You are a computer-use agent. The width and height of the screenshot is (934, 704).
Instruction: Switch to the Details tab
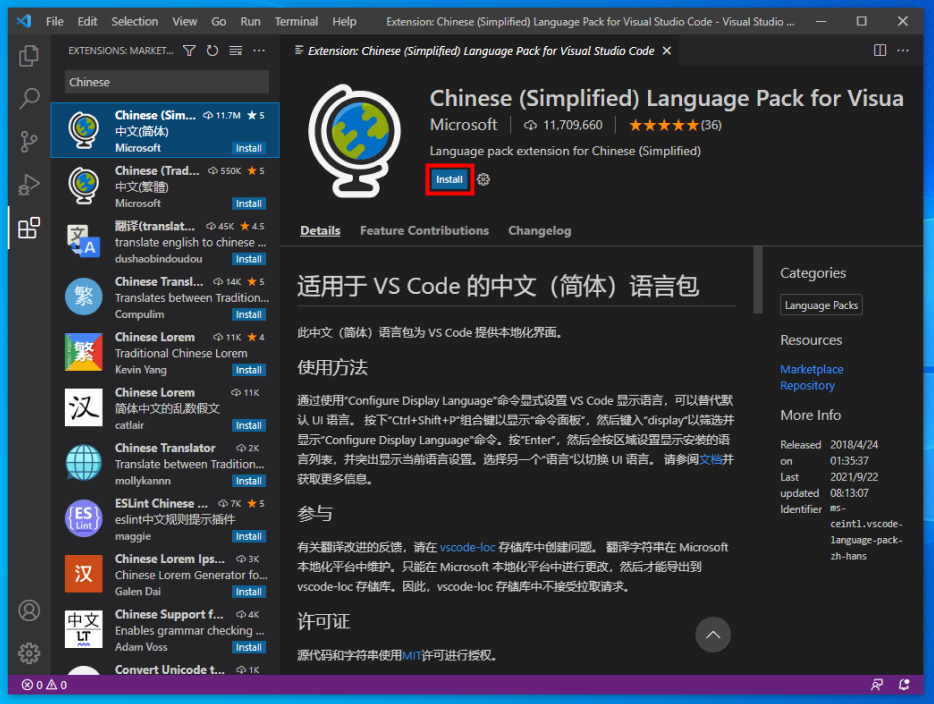click(320, 230)
